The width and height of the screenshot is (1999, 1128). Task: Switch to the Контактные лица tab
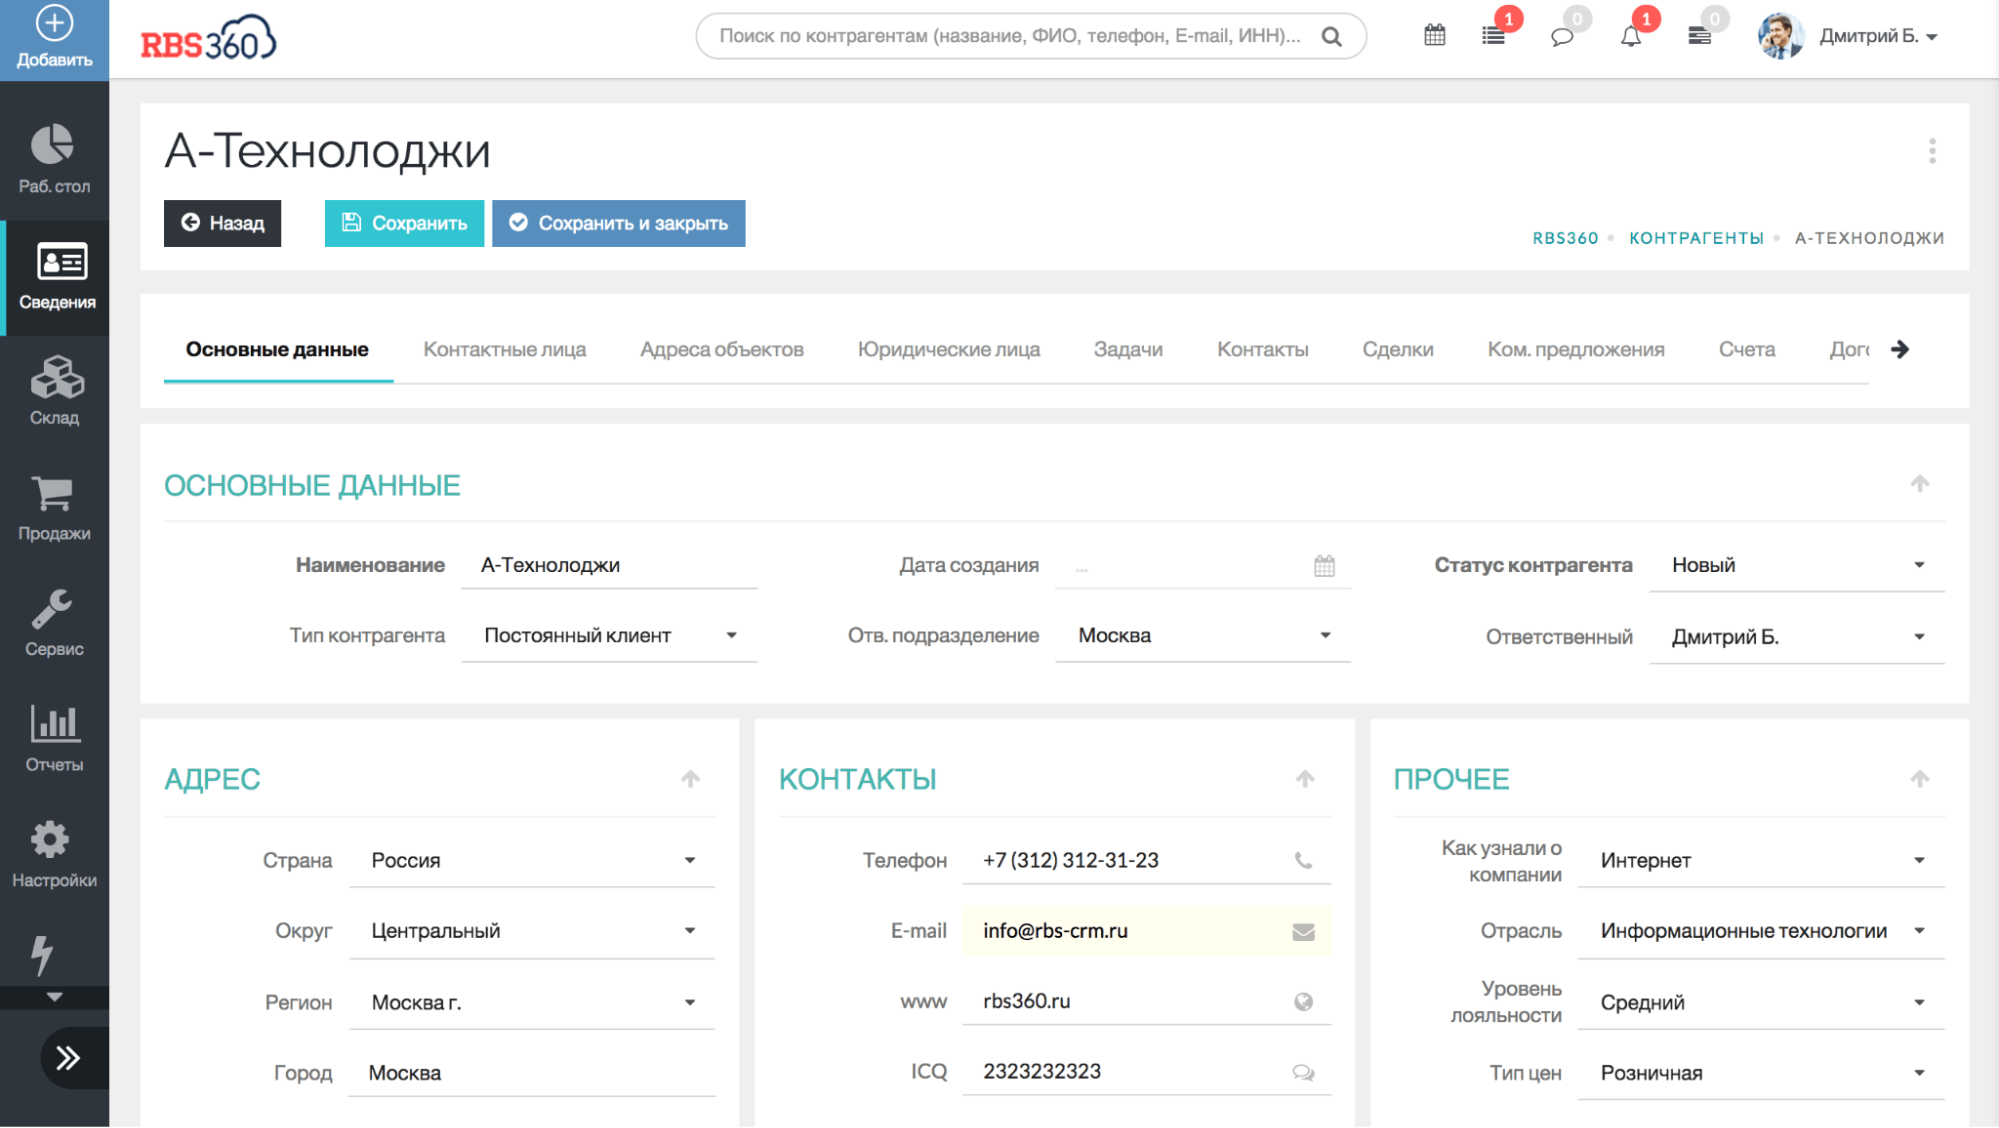pyautogui.click(x=504, y=350)
